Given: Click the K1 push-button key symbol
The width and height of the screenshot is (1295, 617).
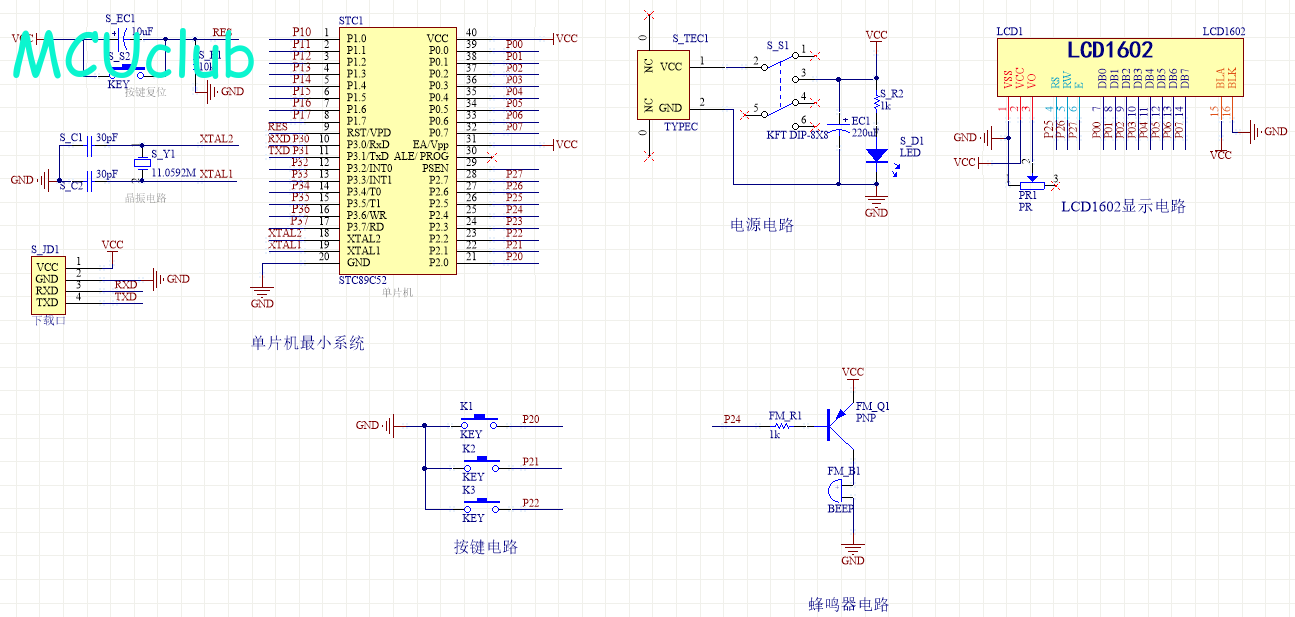Looking at the screenshot, I should (x=485, y=420).
